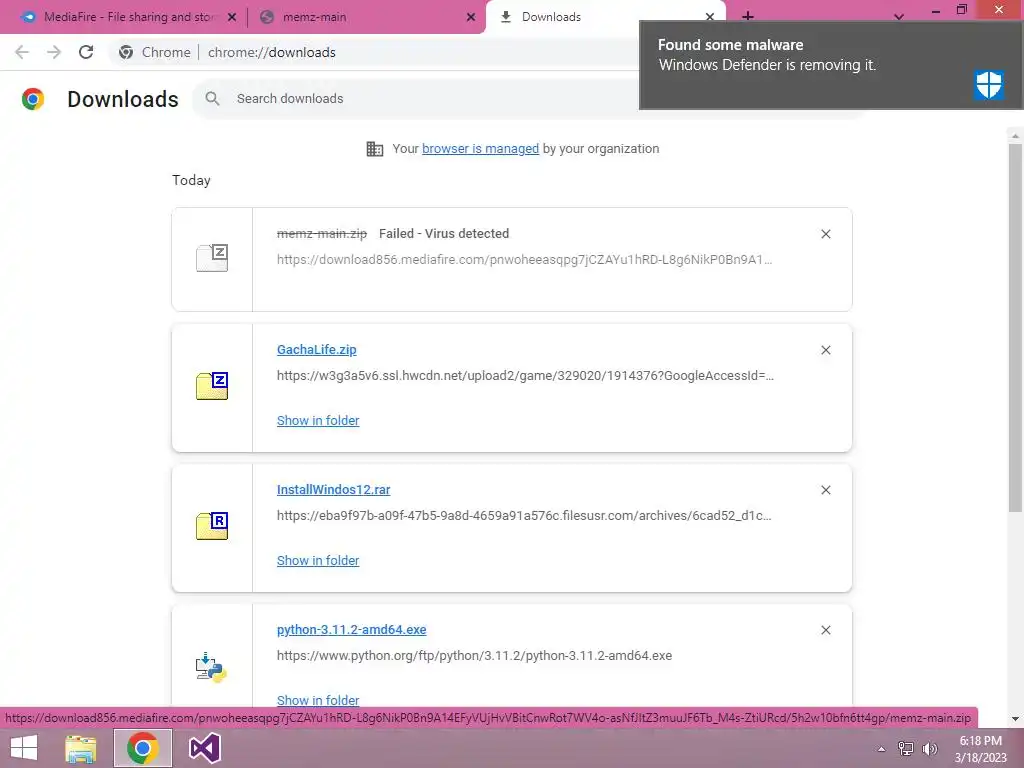The height and width of the screenshot is (768, 1024).
Task: Open File Explorer from the taskbar
Action: [81, 748]
